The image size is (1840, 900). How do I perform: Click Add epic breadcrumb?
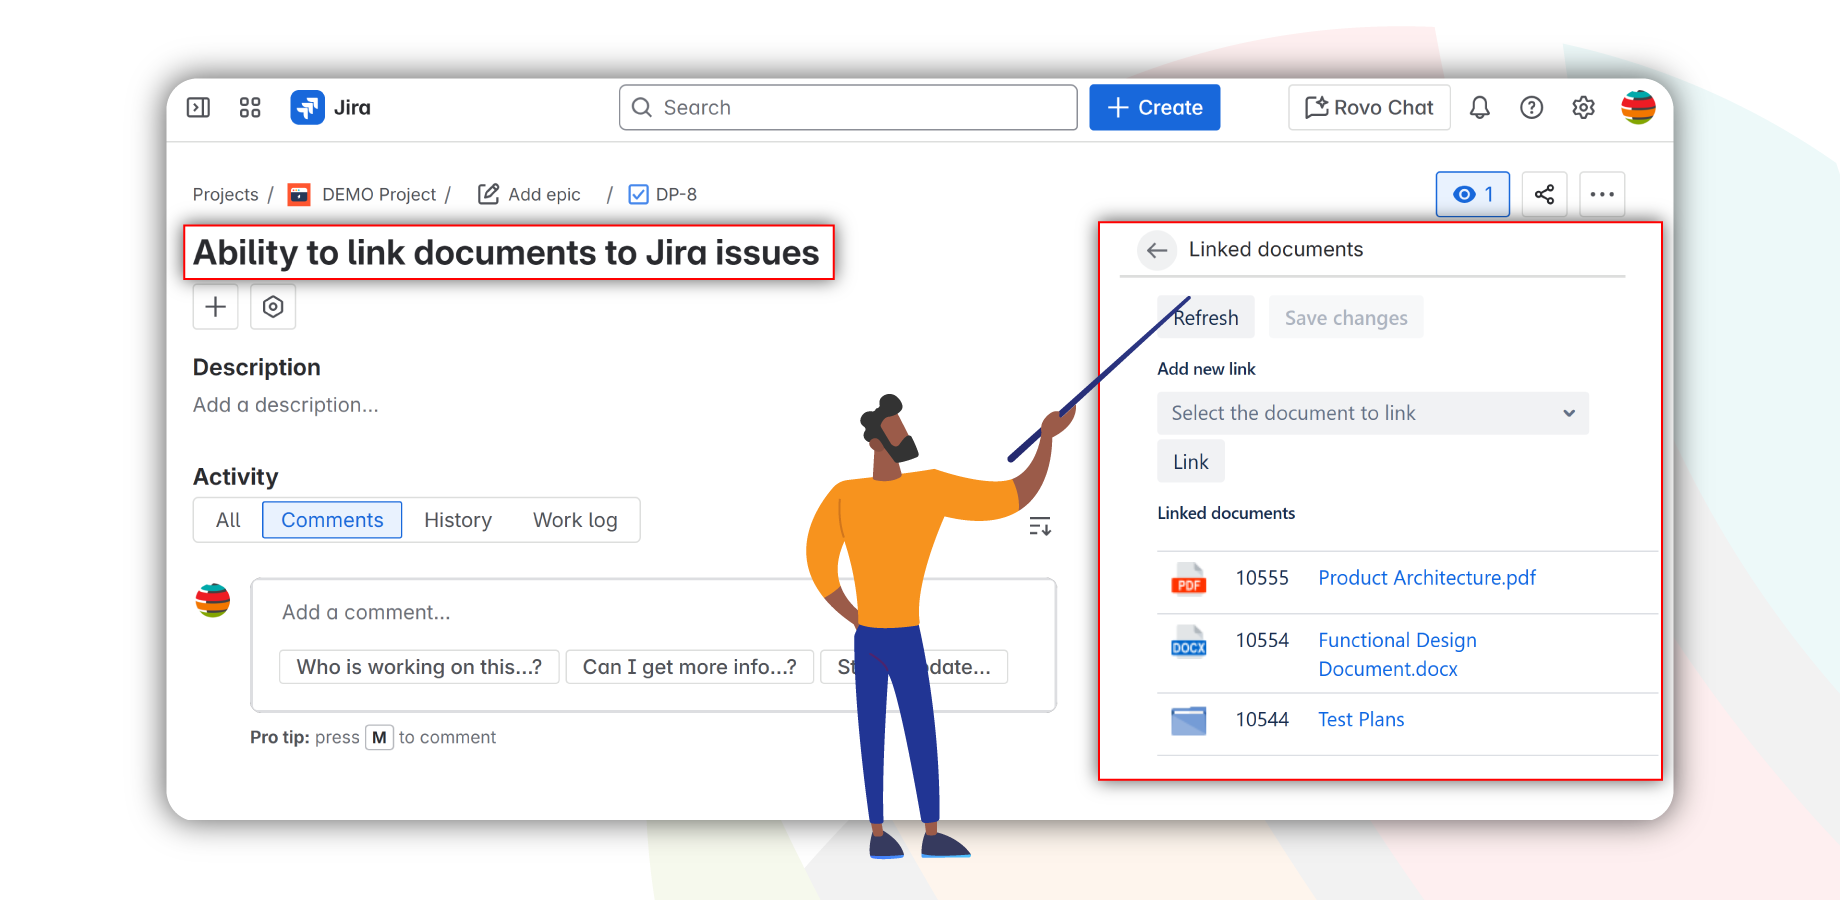pyautogui.click(x=529, y=194)
